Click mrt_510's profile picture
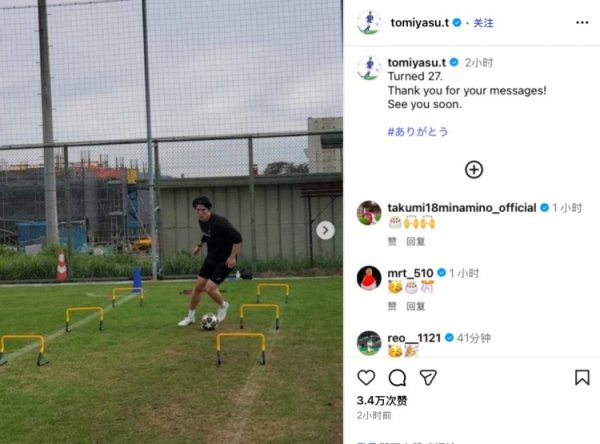 pyautogui.click(x=369, y=278)
